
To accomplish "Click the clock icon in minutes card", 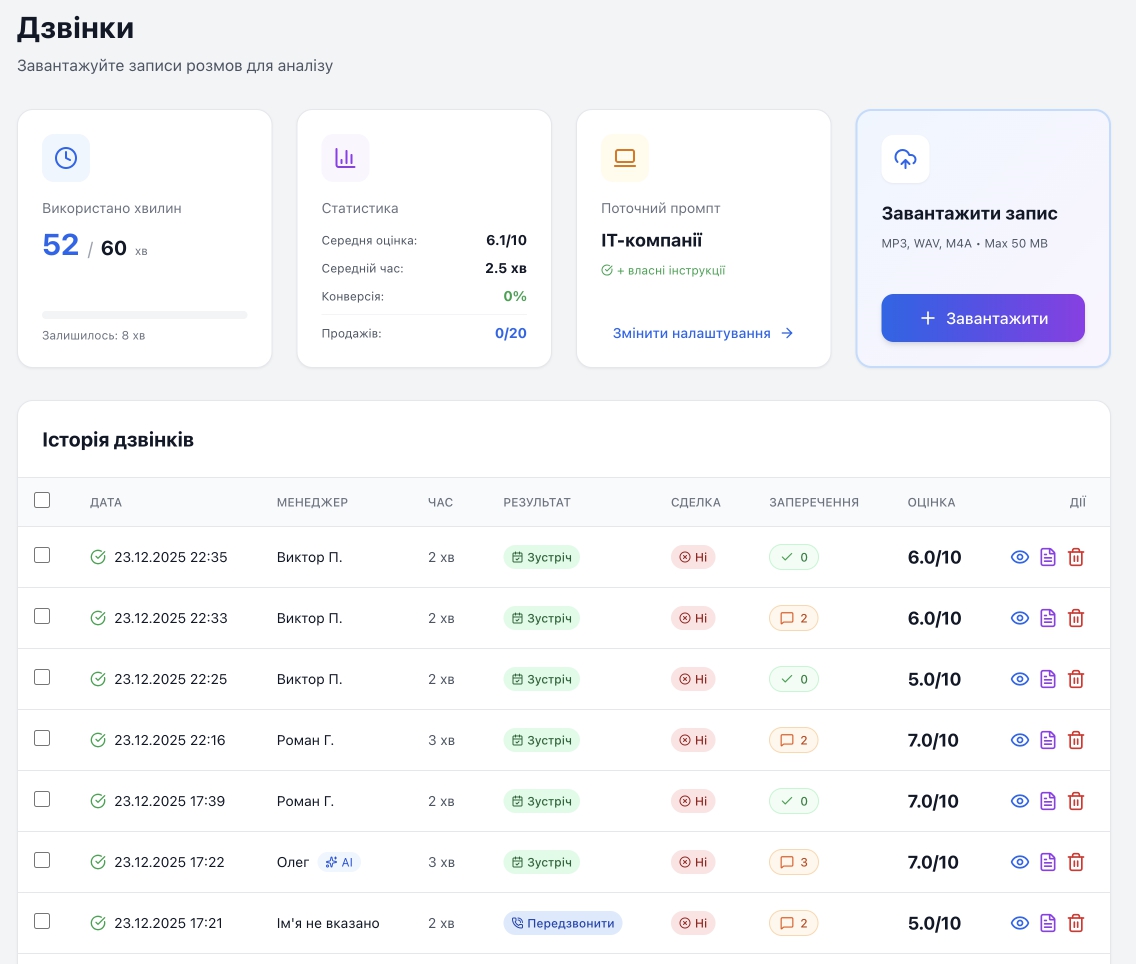I will pos(66,158).
